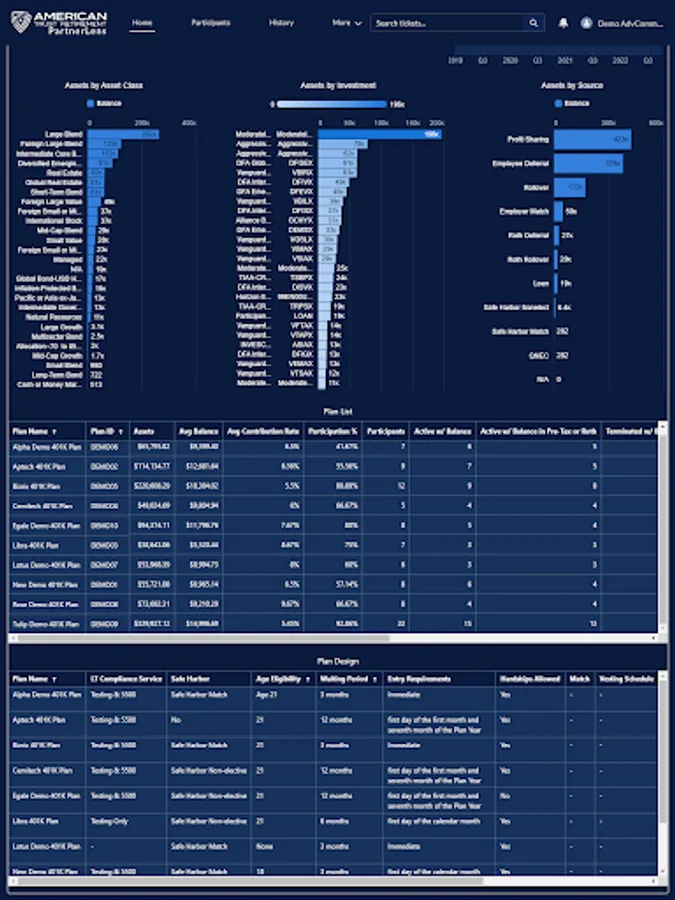675x900 pixels.
Task: Open the Demo AdvComm user menu
Action: point(630,24)
